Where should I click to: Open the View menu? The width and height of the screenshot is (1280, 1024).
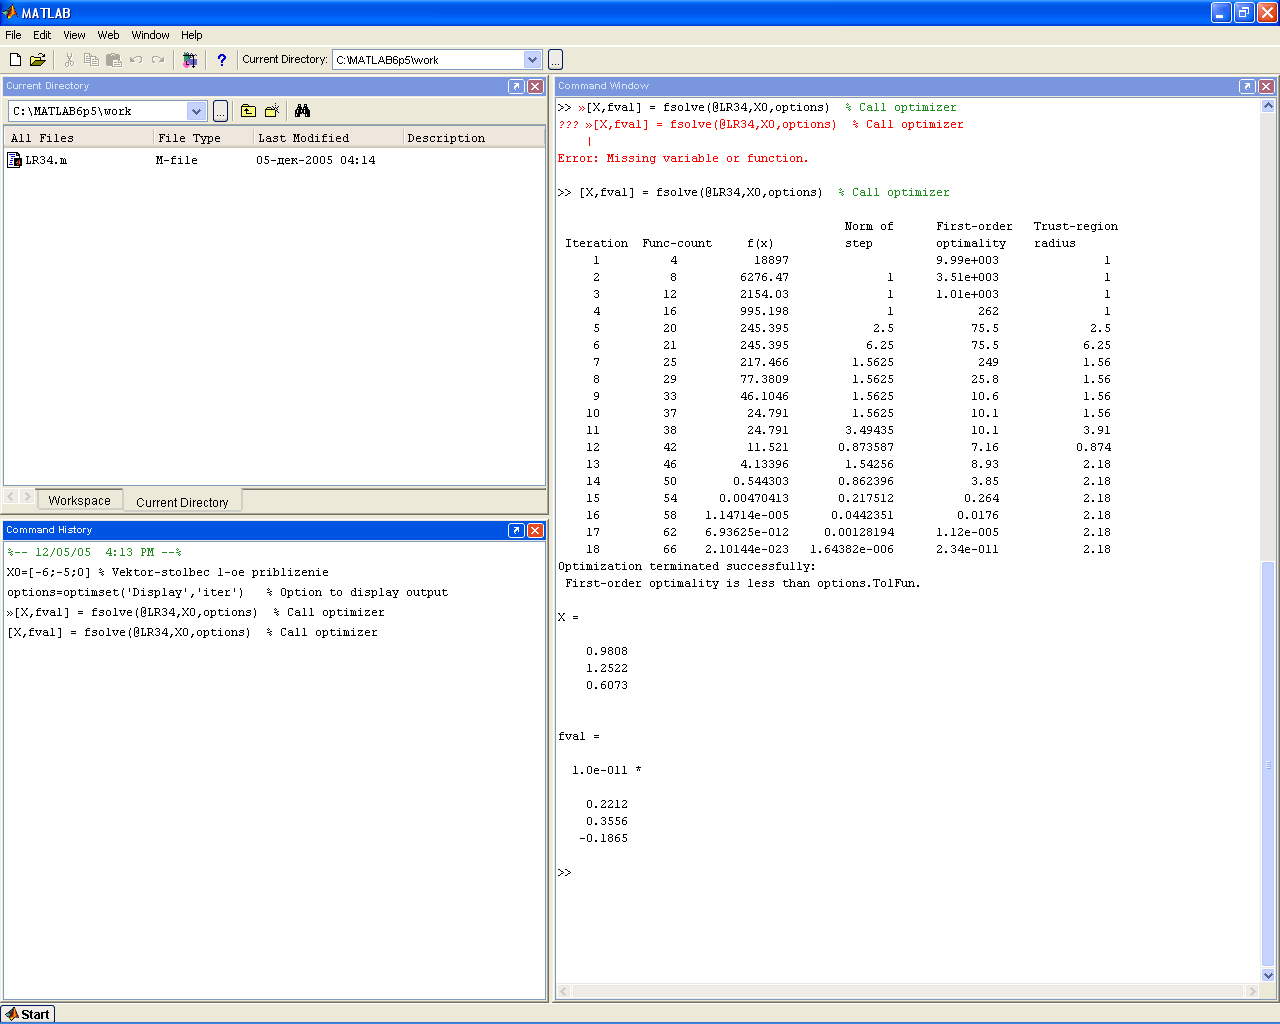pyautogui.click(x=74, y=35)
